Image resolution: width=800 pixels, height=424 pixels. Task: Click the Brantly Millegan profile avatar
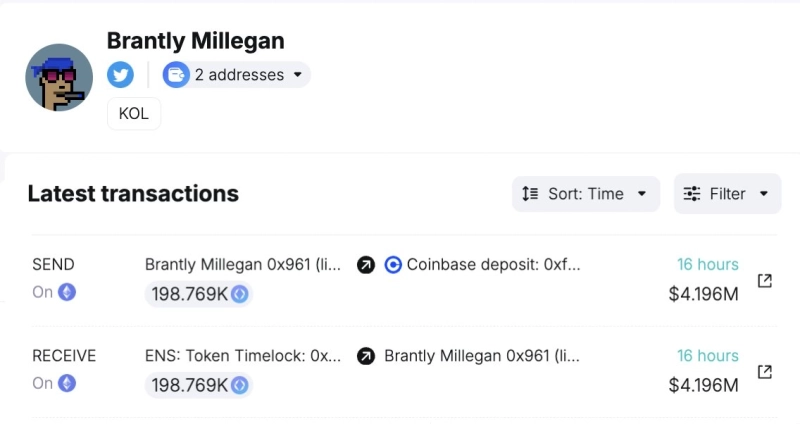[x=59, y=78]
